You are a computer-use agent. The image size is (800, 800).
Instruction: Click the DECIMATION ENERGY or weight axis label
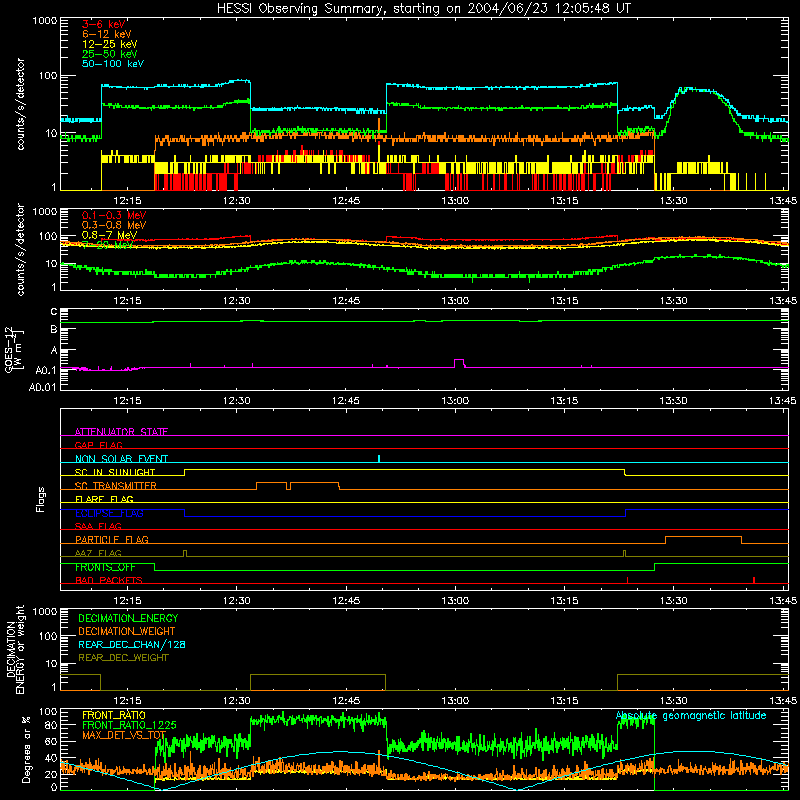click(x=15, y=649)
